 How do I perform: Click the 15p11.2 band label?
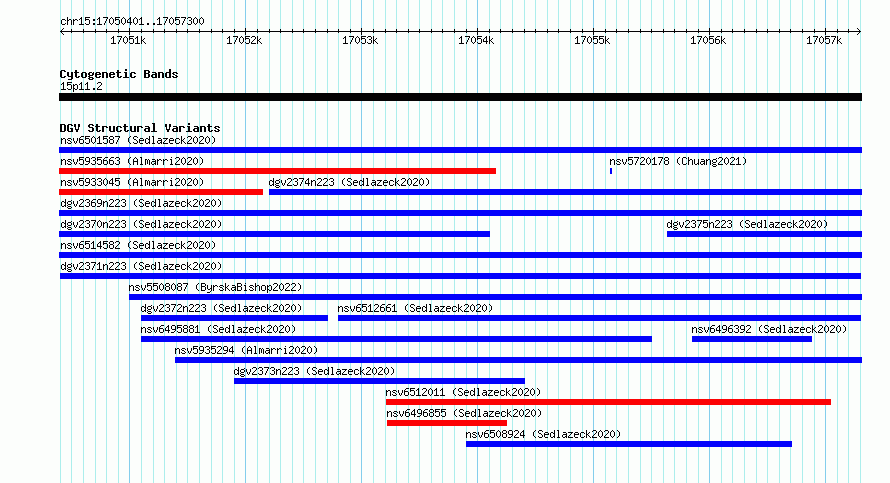click(x=81, y=86)
